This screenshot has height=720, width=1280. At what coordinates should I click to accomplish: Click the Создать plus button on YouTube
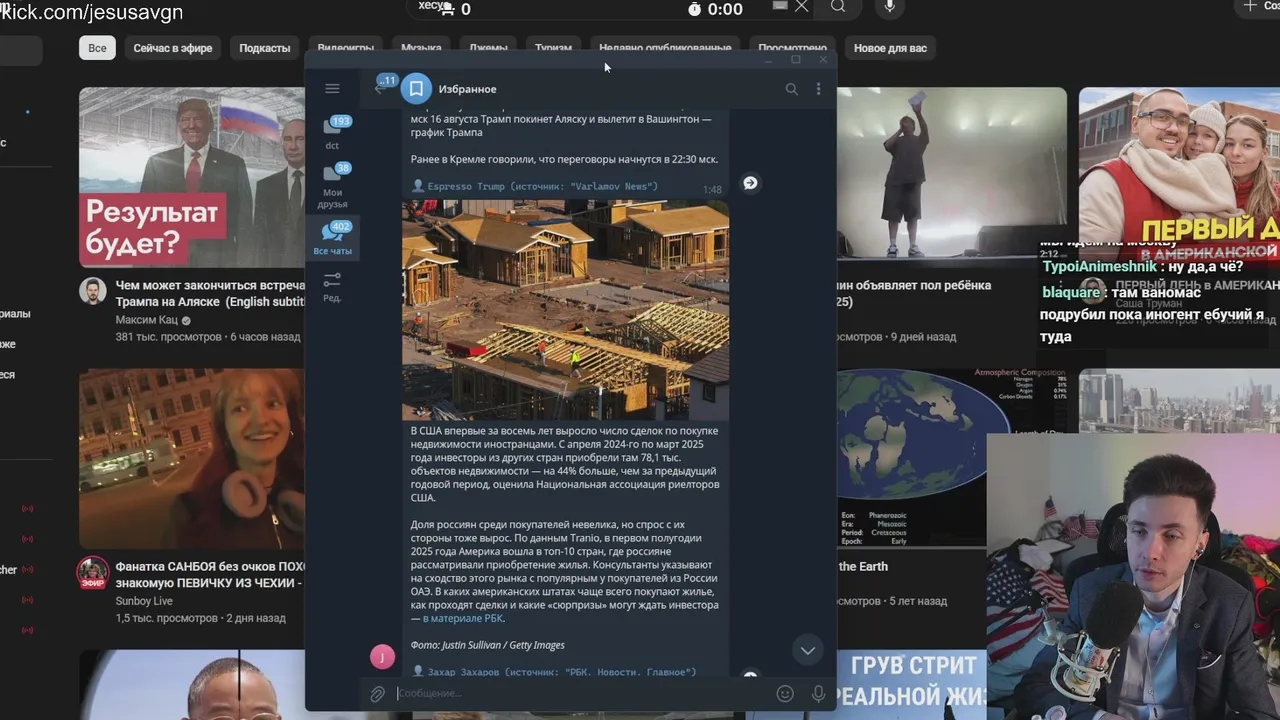pos(1259,7)
